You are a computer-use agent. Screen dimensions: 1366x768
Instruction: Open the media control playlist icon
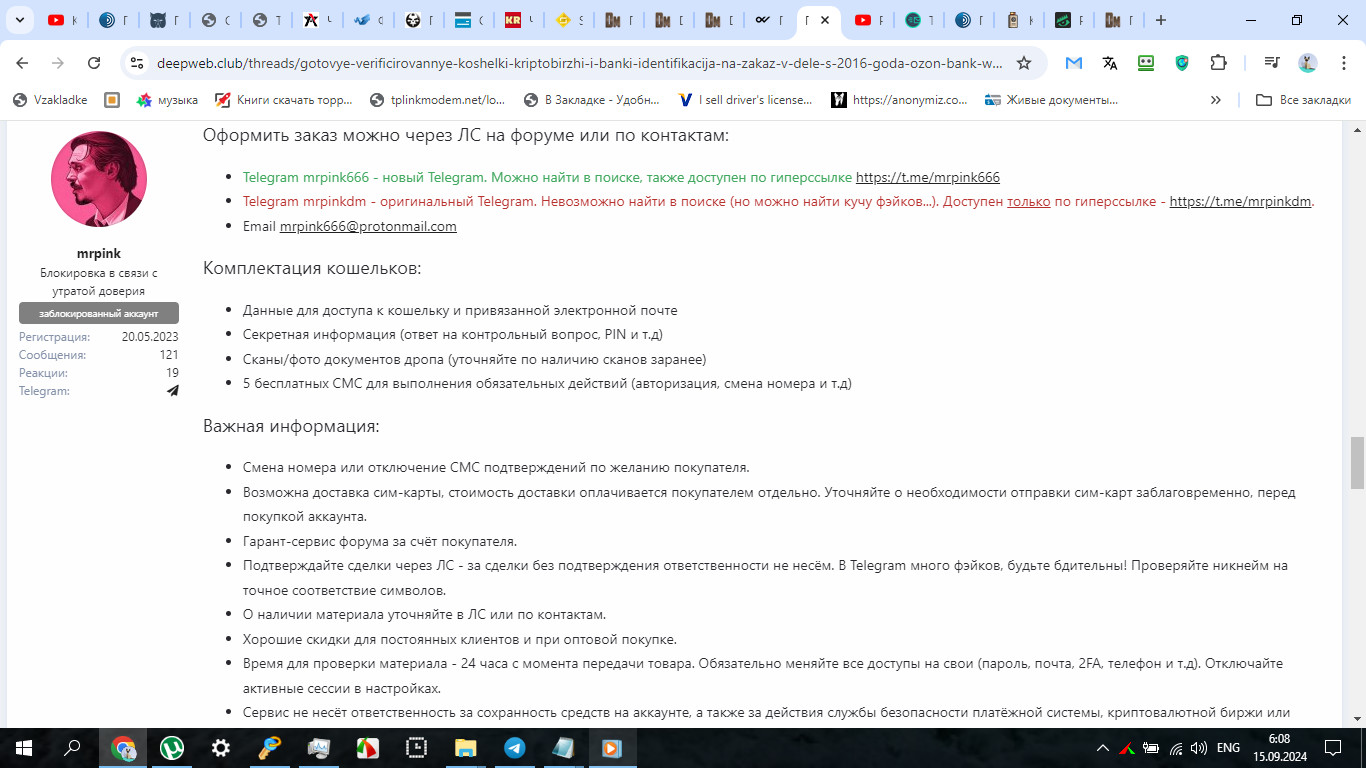tap(1271, 62)
